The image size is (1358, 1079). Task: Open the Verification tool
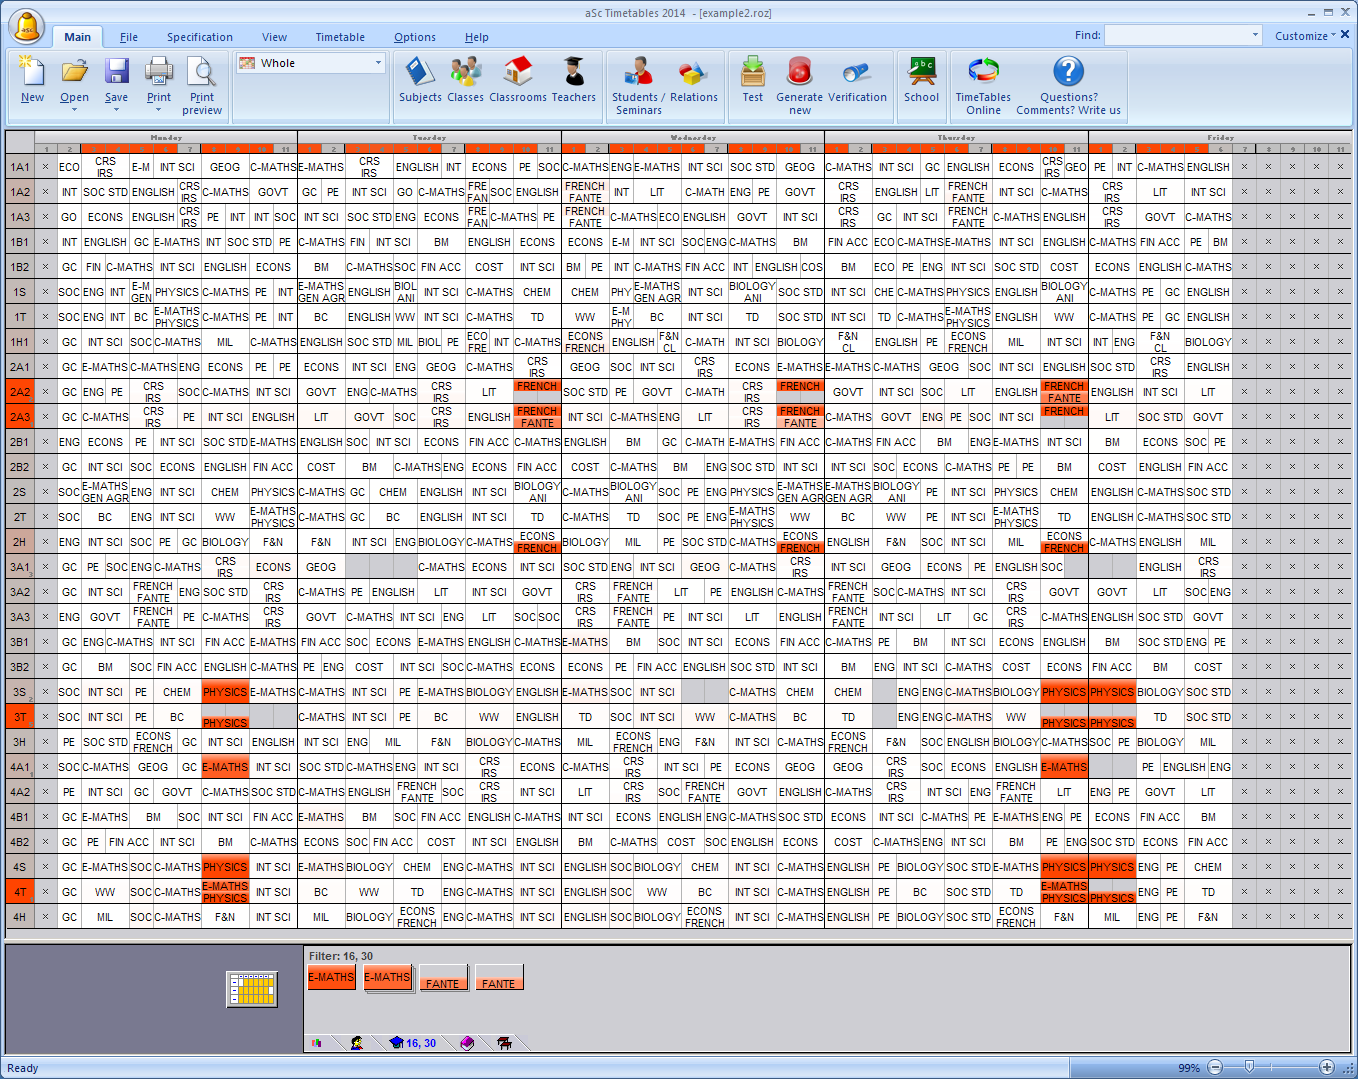tap(857, 81)
